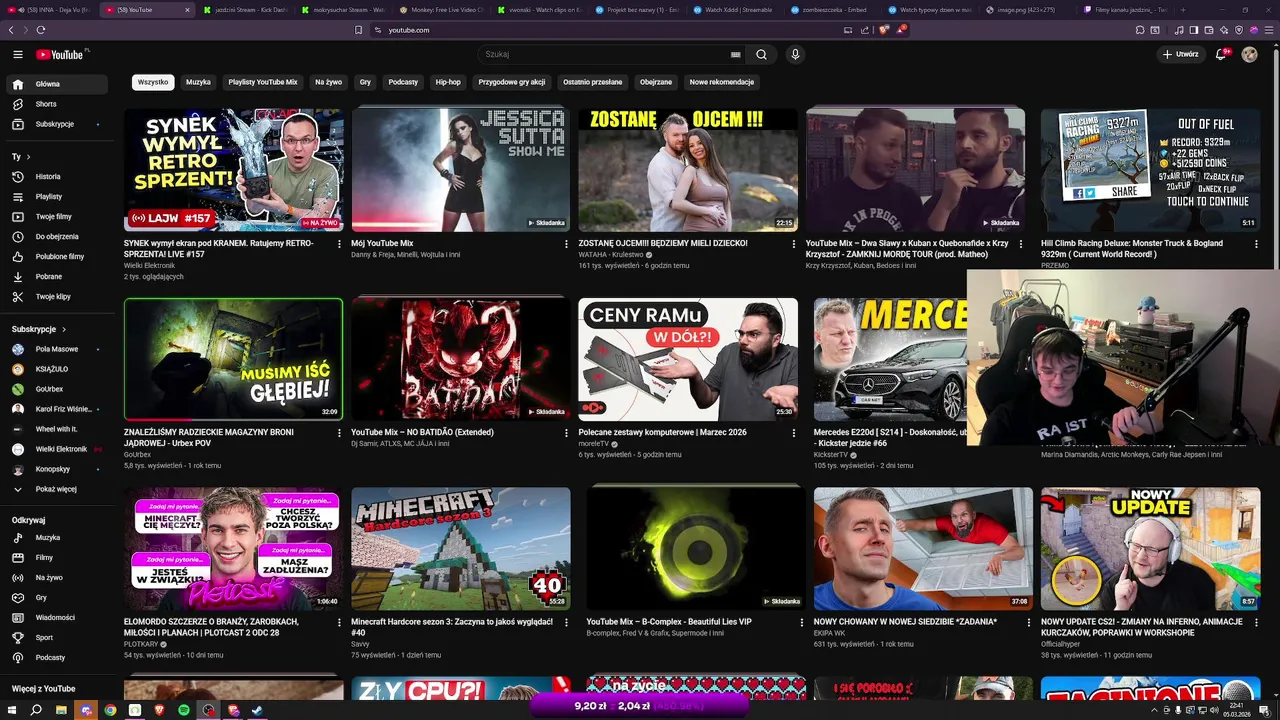The image size is (1280, 720).
Task: Open the Brave Shields icon in address bar
Action: point(884,30)
